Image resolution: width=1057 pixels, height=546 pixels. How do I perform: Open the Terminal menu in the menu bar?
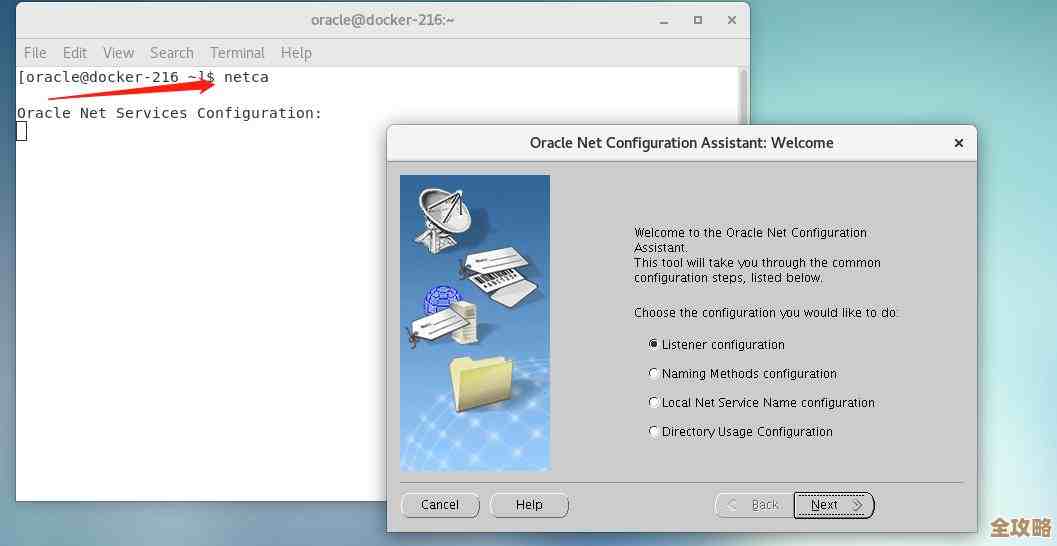pos(237,53)
